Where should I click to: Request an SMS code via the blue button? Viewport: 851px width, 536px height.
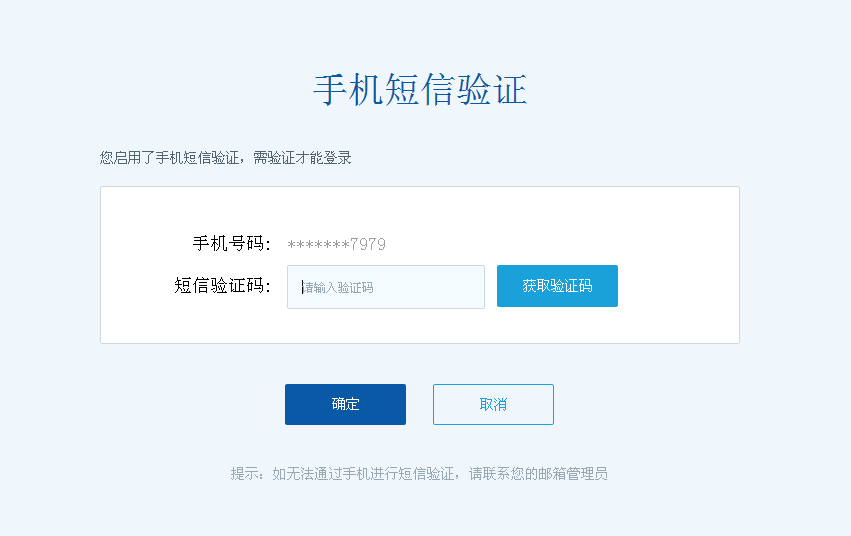pyautogui.click(x=557, y=286)
